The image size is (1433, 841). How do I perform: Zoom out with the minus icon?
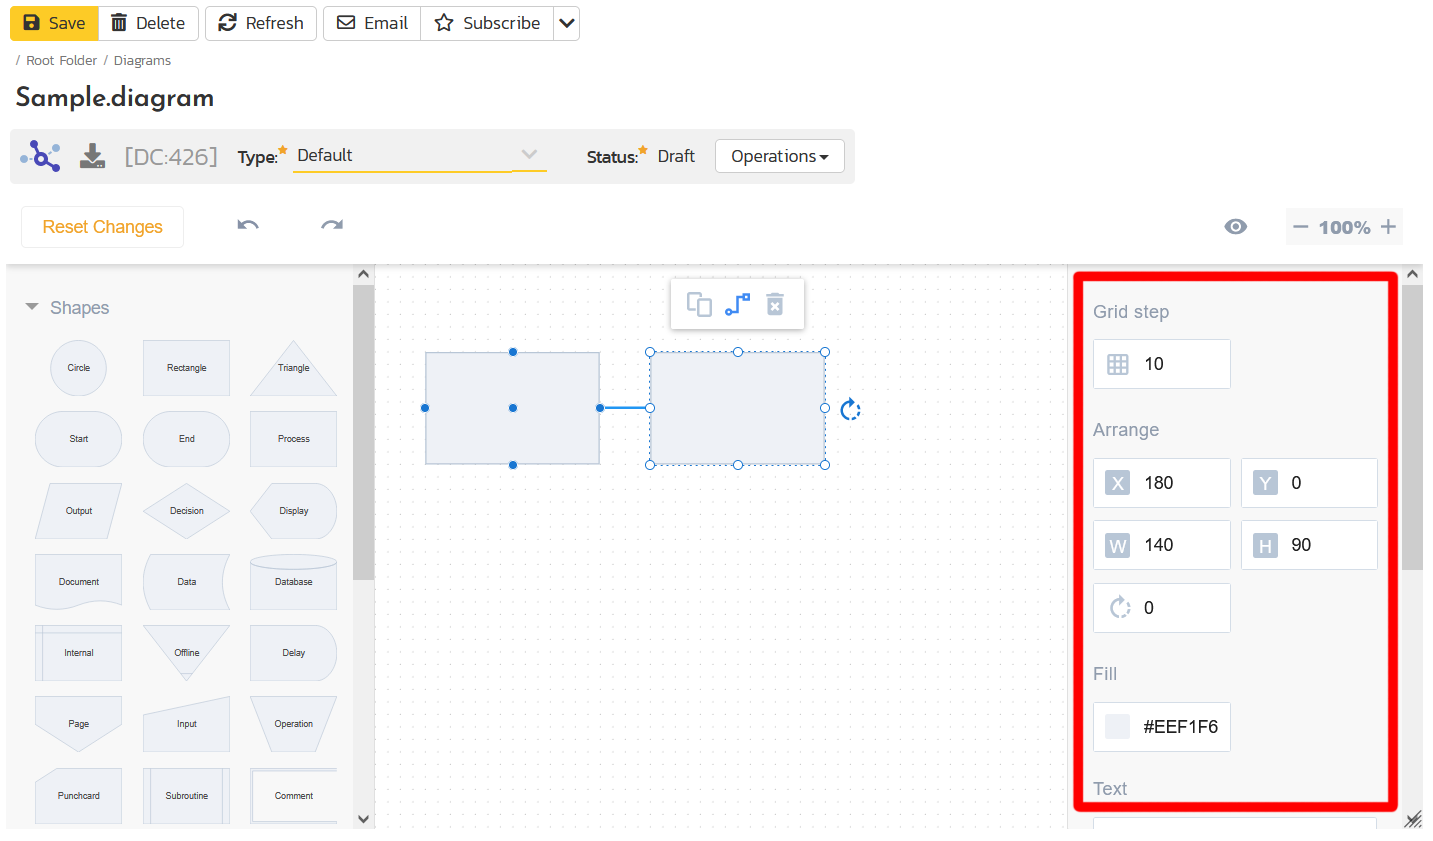tap(1300, 227)
